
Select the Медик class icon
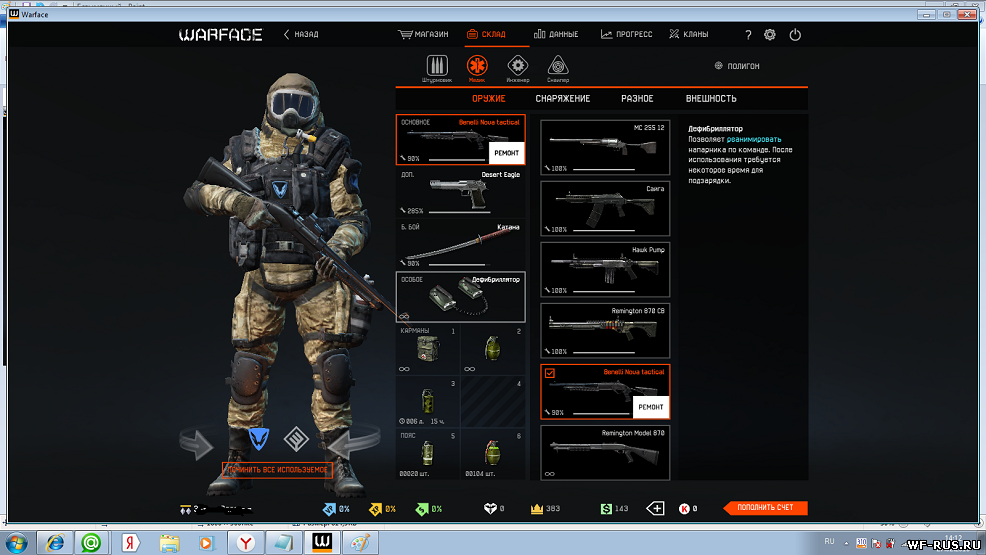(477, 65)
